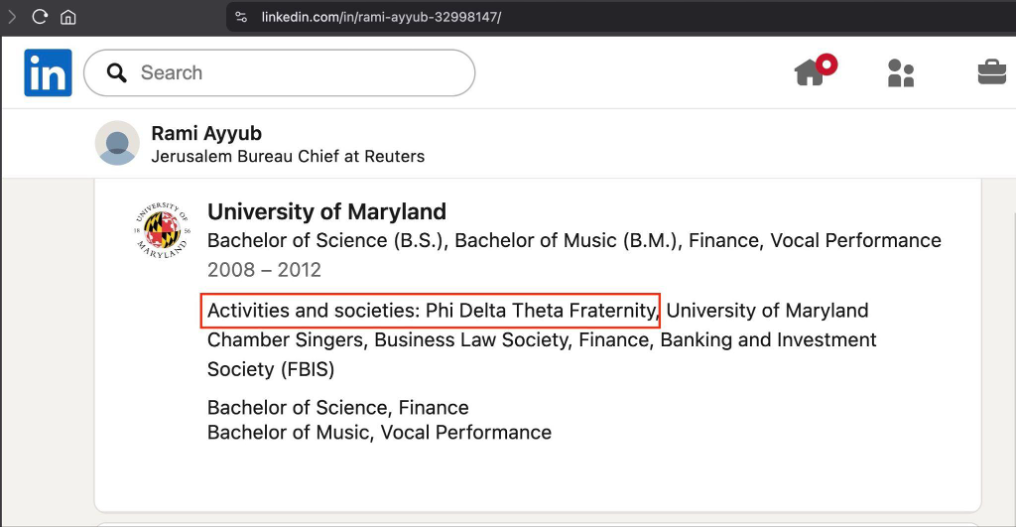Click Bachelor of Music, Vocal Performance description
The image size is (1016, 528).
(x=379, y=432)
